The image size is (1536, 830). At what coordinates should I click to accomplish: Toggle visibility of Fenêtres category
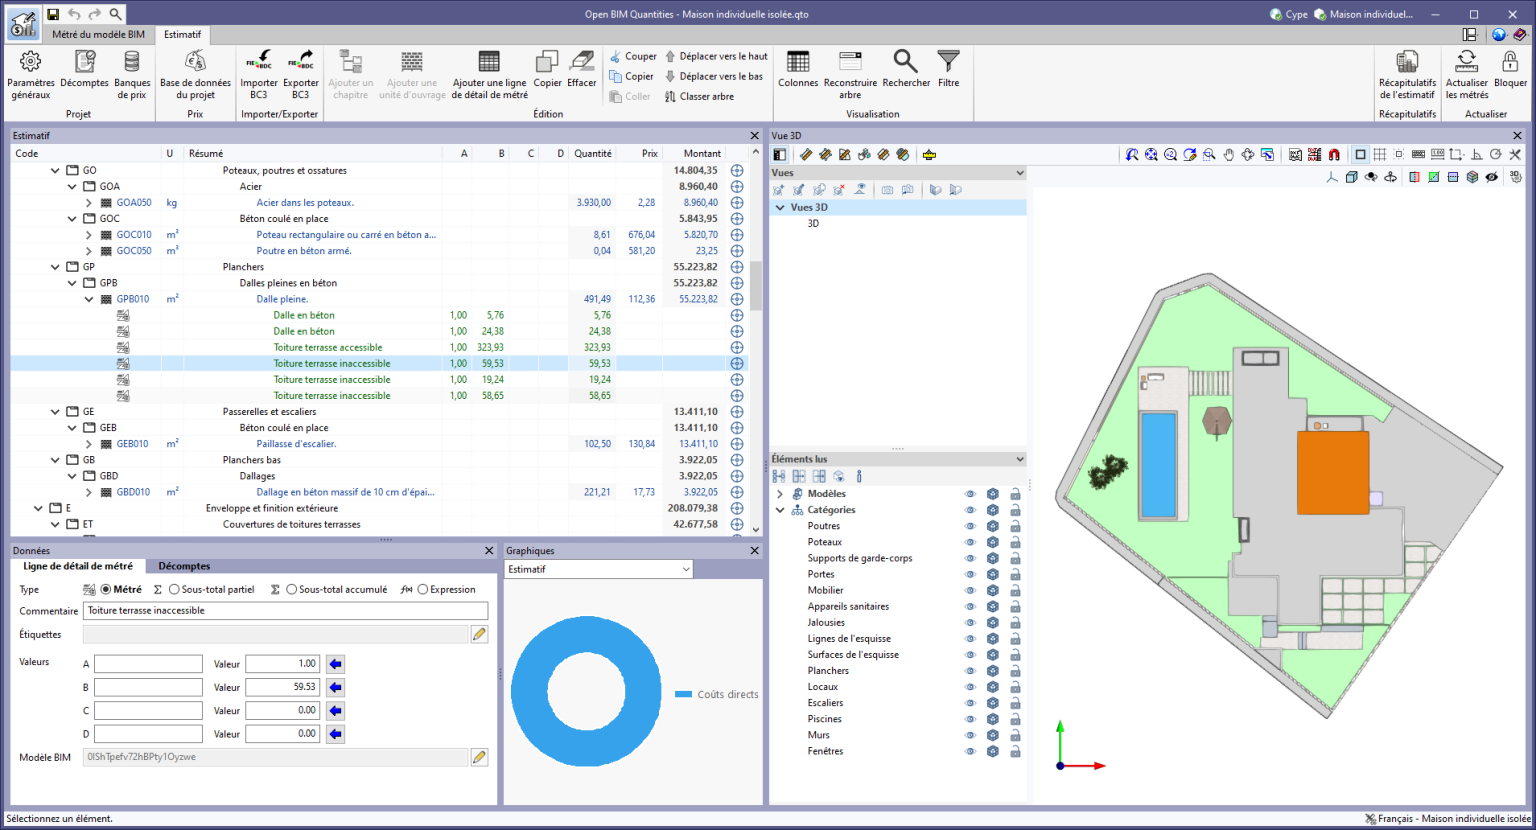click(x=969, y=751)
